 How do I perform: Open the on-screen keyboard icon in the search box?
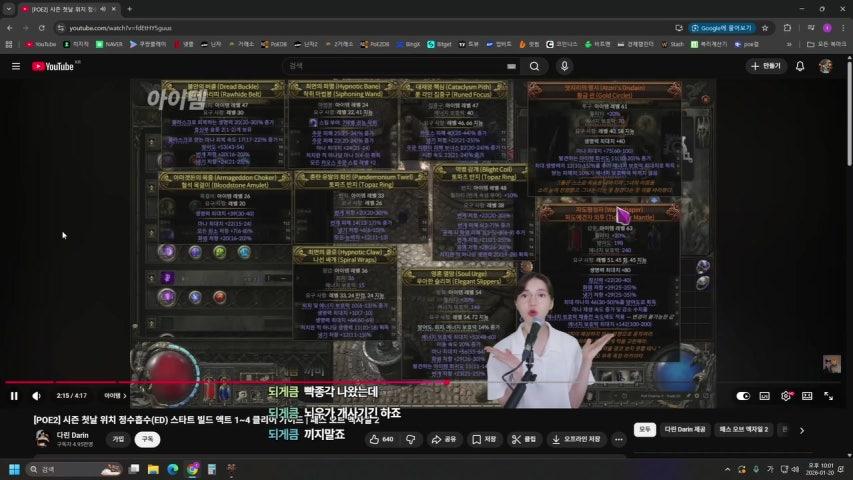[x=511, y=66]
